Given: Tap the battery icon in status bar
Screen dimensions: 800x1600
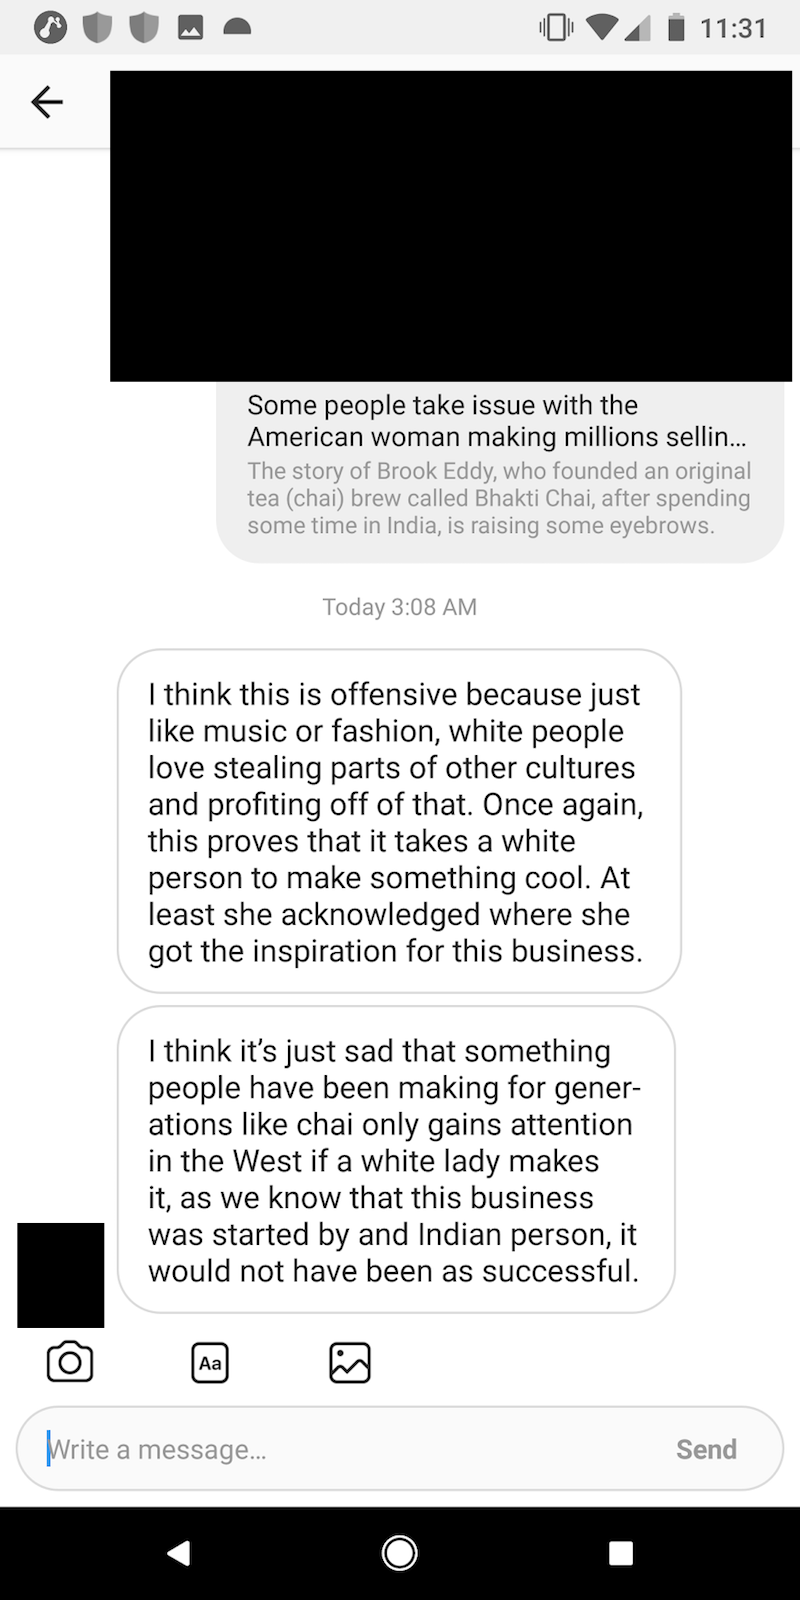Looking at the screenshot, I should tap(676, 28).
